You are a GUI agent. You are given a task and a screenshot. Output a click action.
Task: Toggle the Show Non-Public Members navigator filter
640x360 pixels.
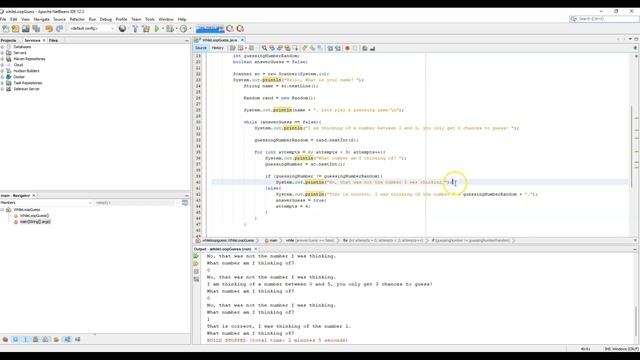coord(36,339)
